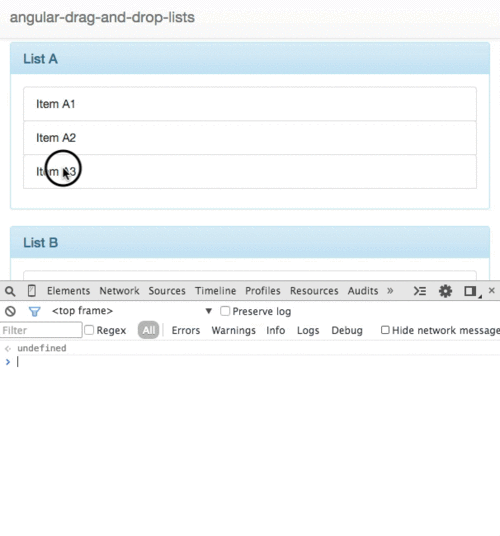500x536 pixels.
Task: Check Hide network messages option
Action: 385,330
